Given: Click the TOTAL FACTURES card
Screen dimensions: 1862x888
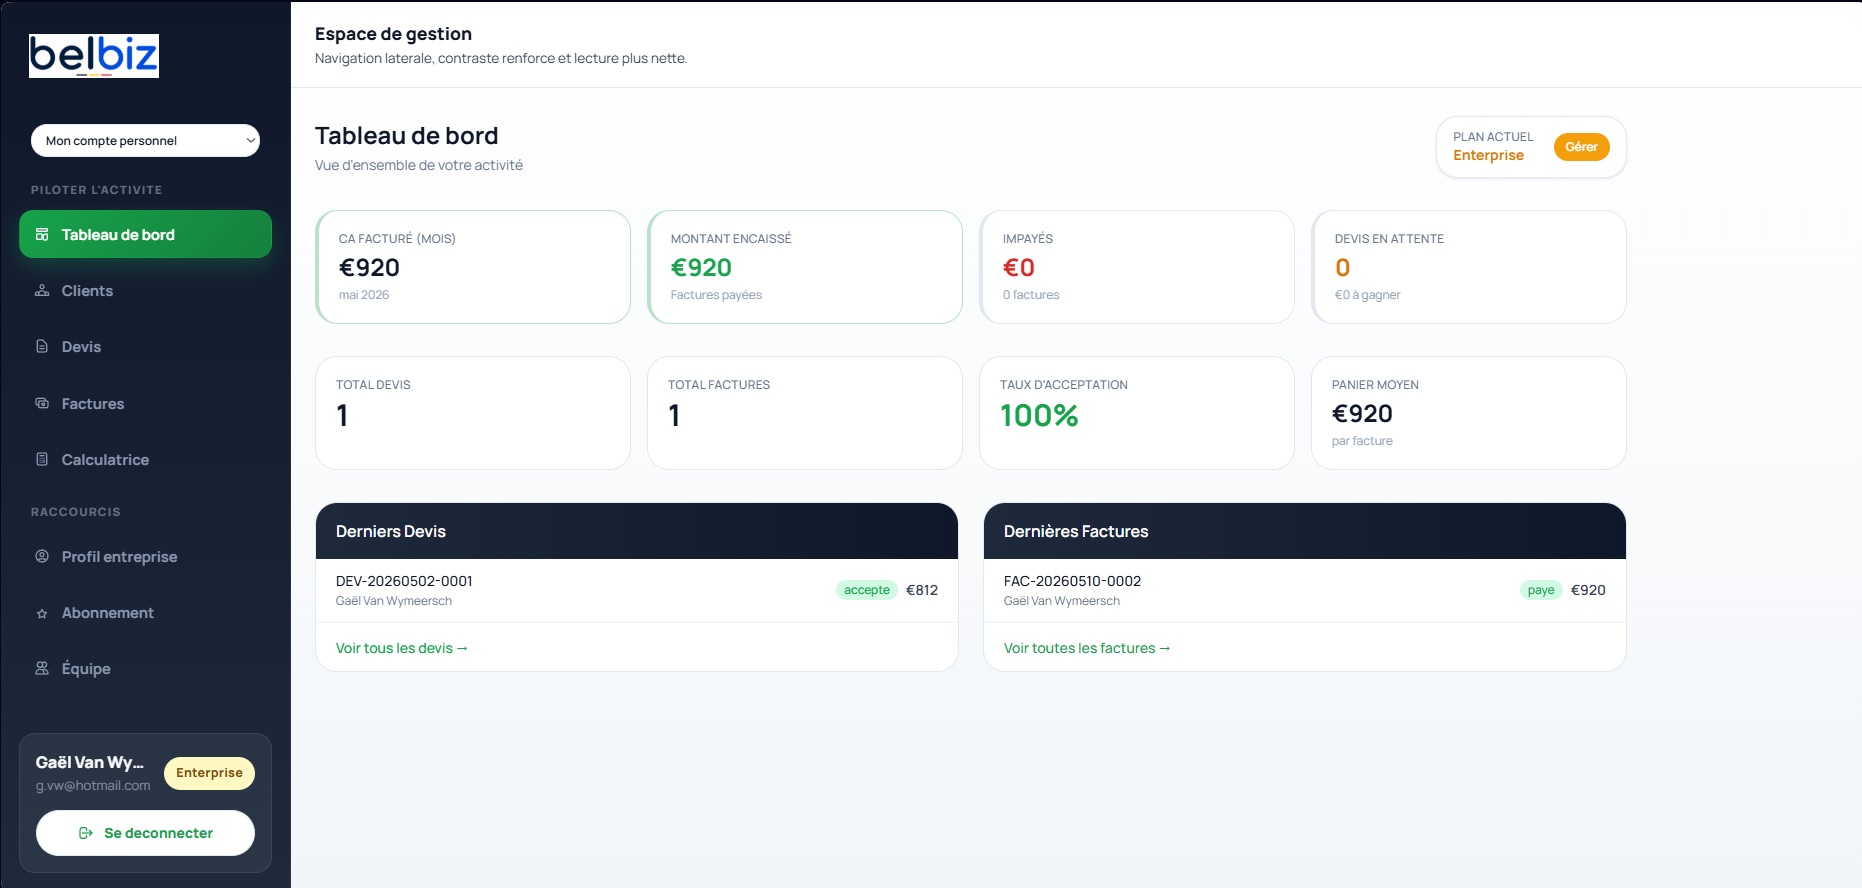Looking at the screenshot, I should pyautogui.click(x=805, y=413).
